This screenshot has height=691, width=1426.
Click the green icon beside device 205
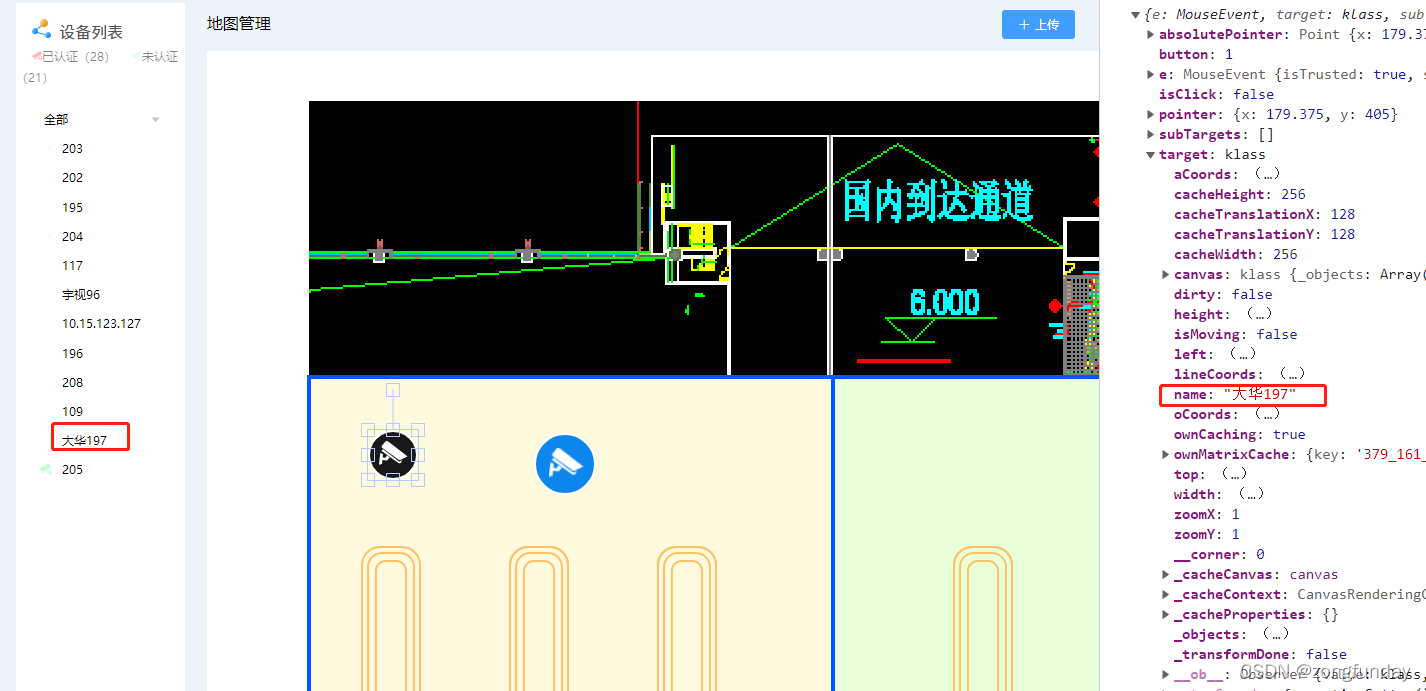pyautogui.click(x=45, y=468)
